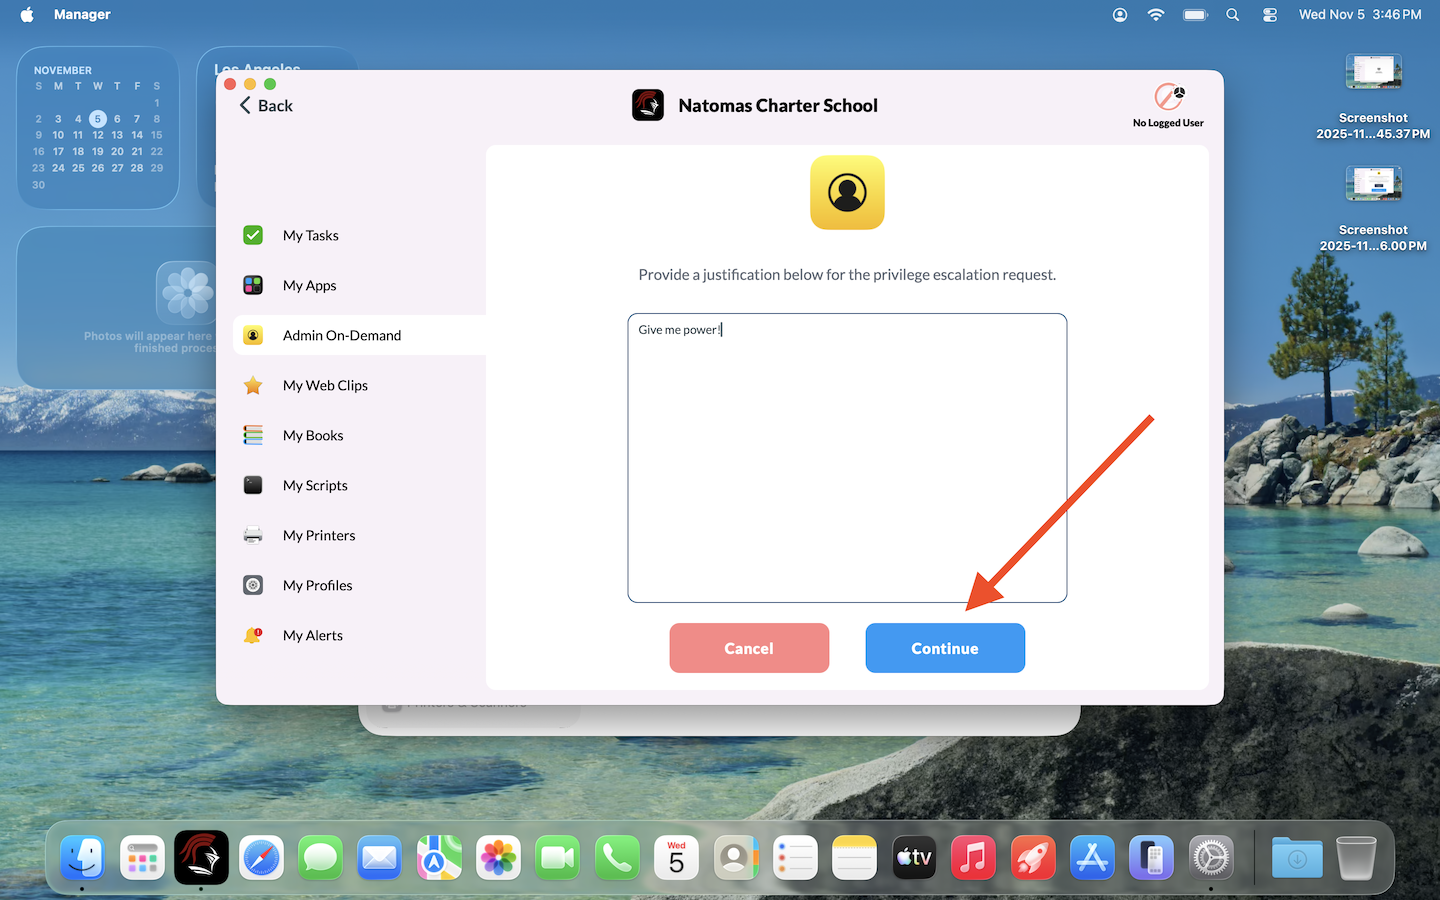Click Continue to submit justification
1440x900 pixels.
[945, 648]
